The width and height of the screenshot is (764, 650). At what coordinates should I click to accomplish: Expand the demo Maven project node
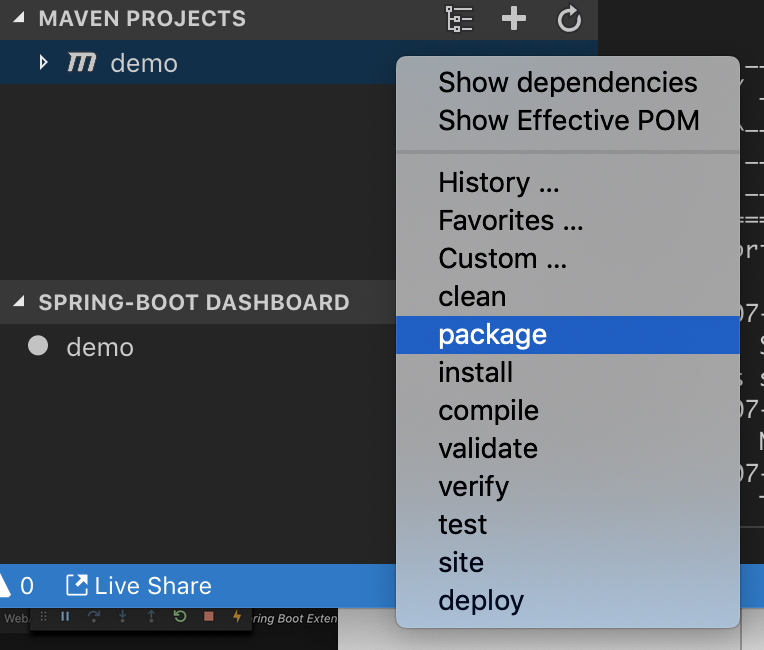click(x=43, y=62)
